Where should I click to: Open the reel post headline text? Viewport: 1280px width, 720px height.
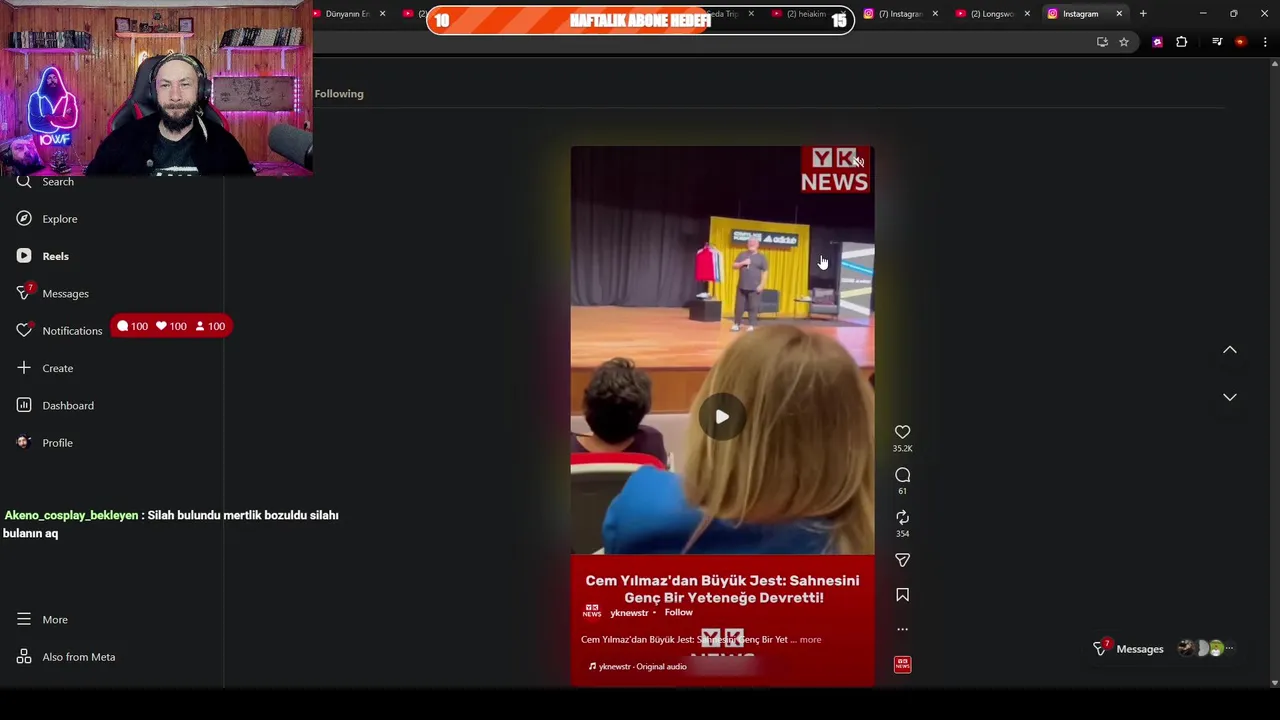[x=722, y=589]
